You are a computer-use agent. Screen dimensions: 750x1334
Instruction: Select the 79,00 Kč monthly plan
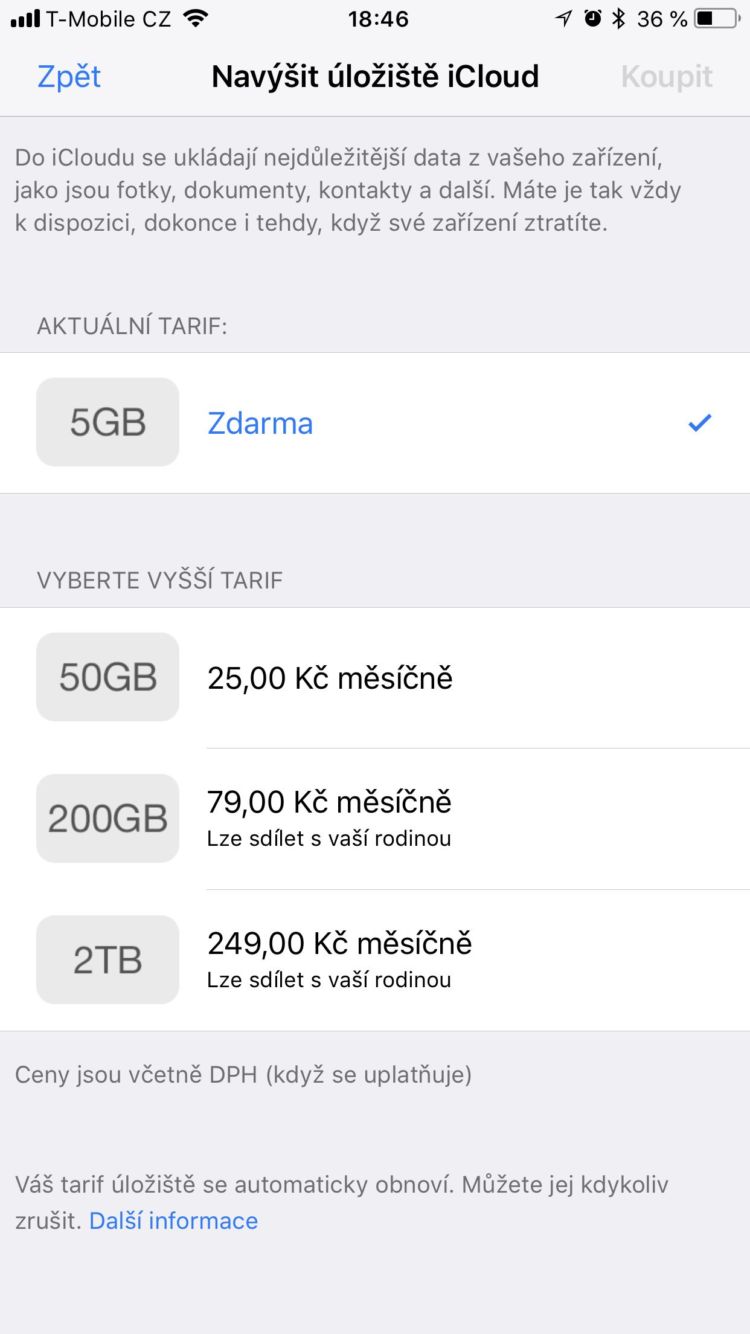(330, 802)
